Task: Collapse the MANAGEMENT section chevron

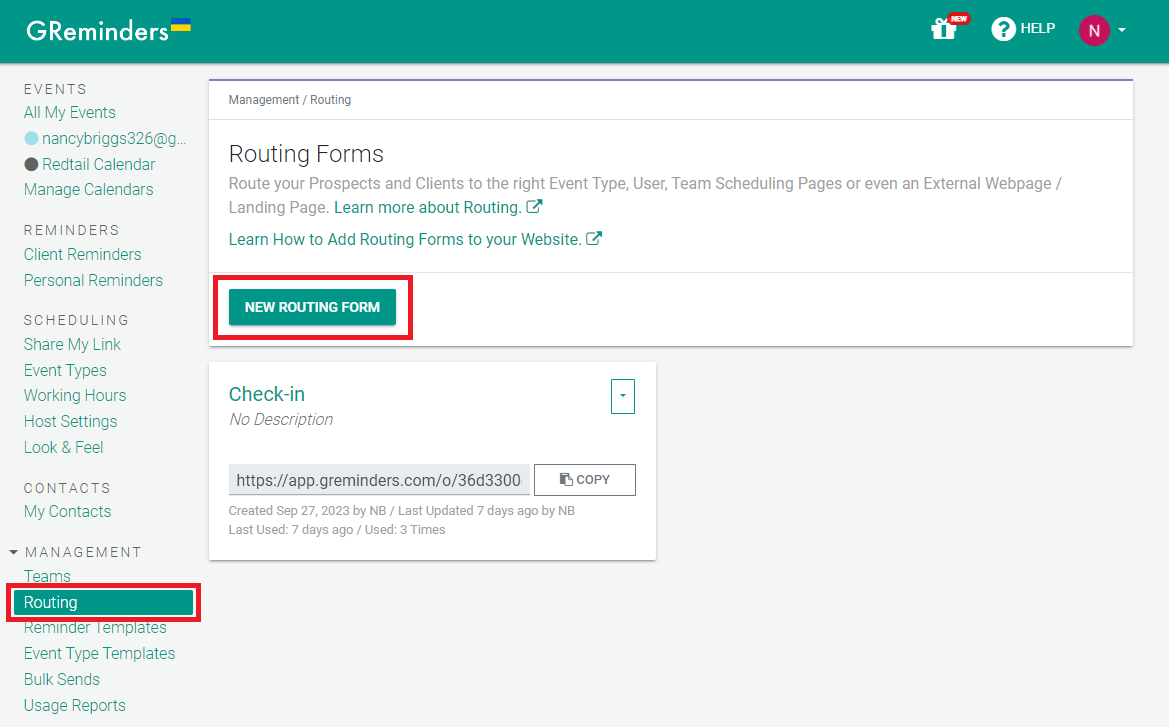Action: [x=12, y=551]
